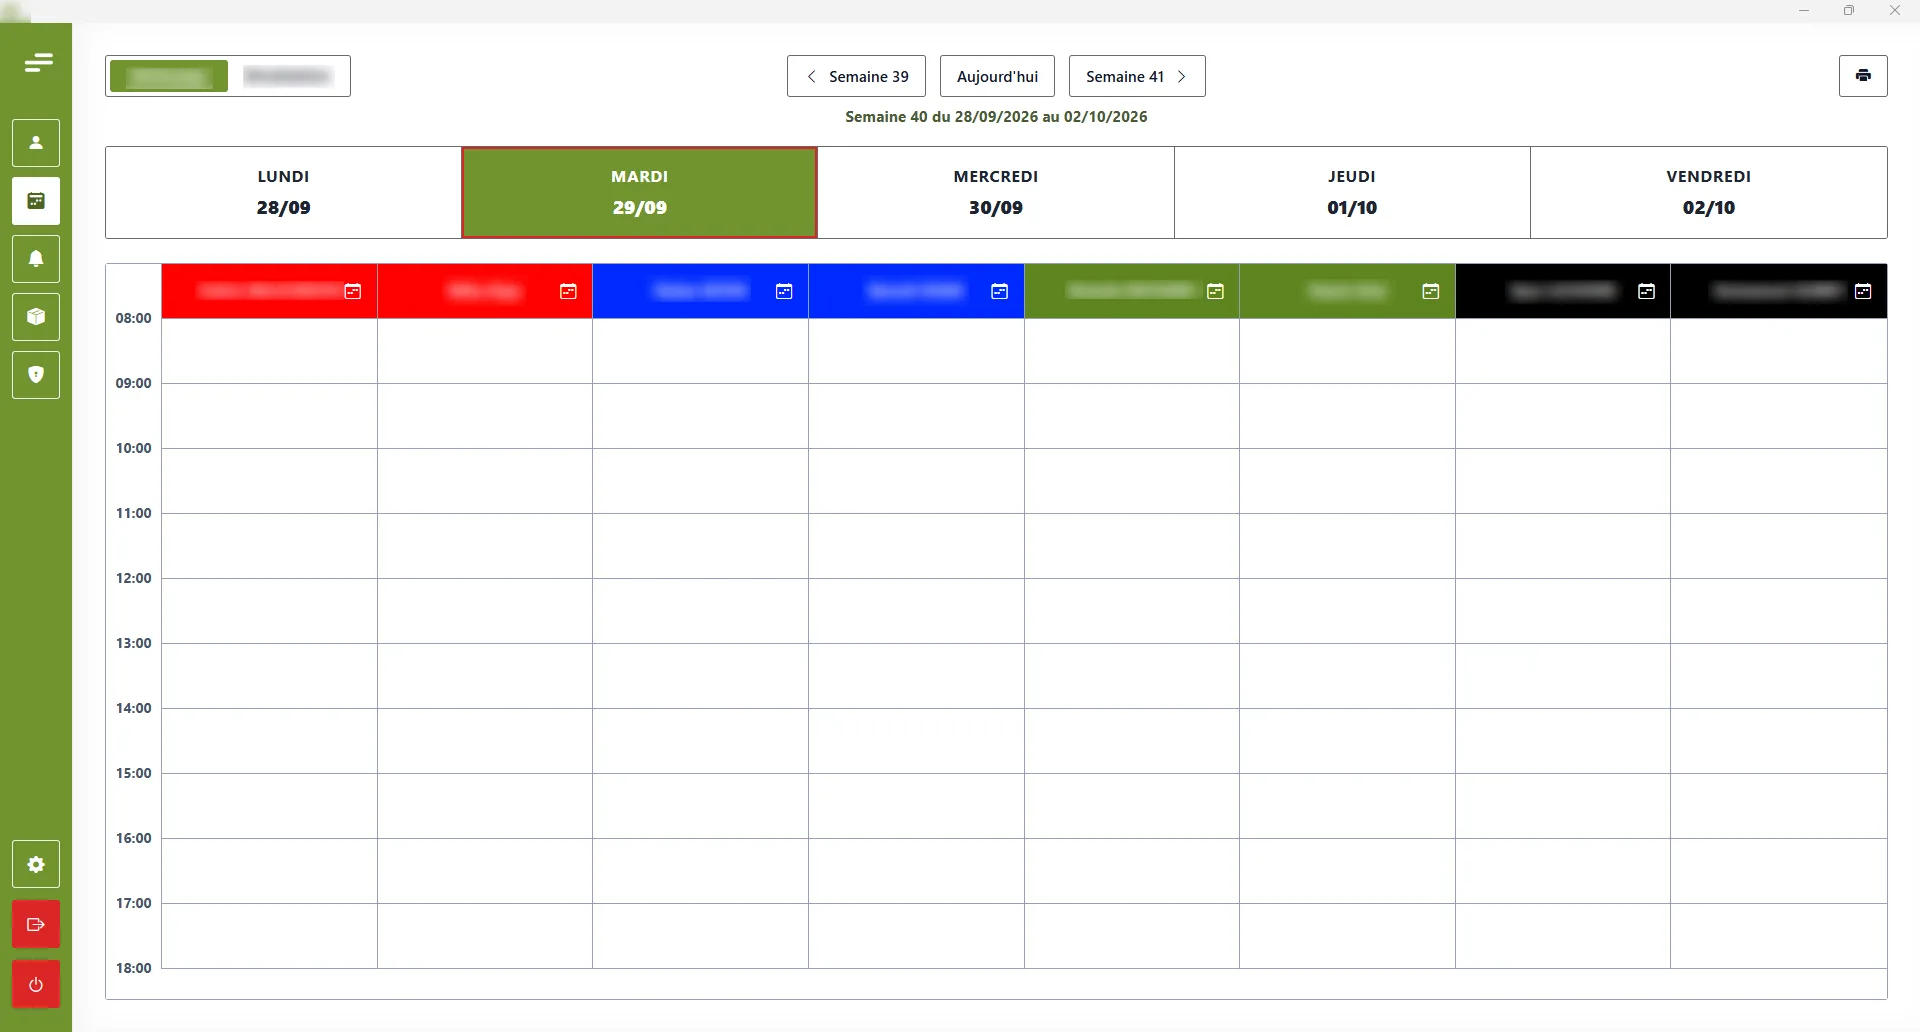1920x1032 pixels.
Task: Click the 14:00 time label
Action: 133,708
